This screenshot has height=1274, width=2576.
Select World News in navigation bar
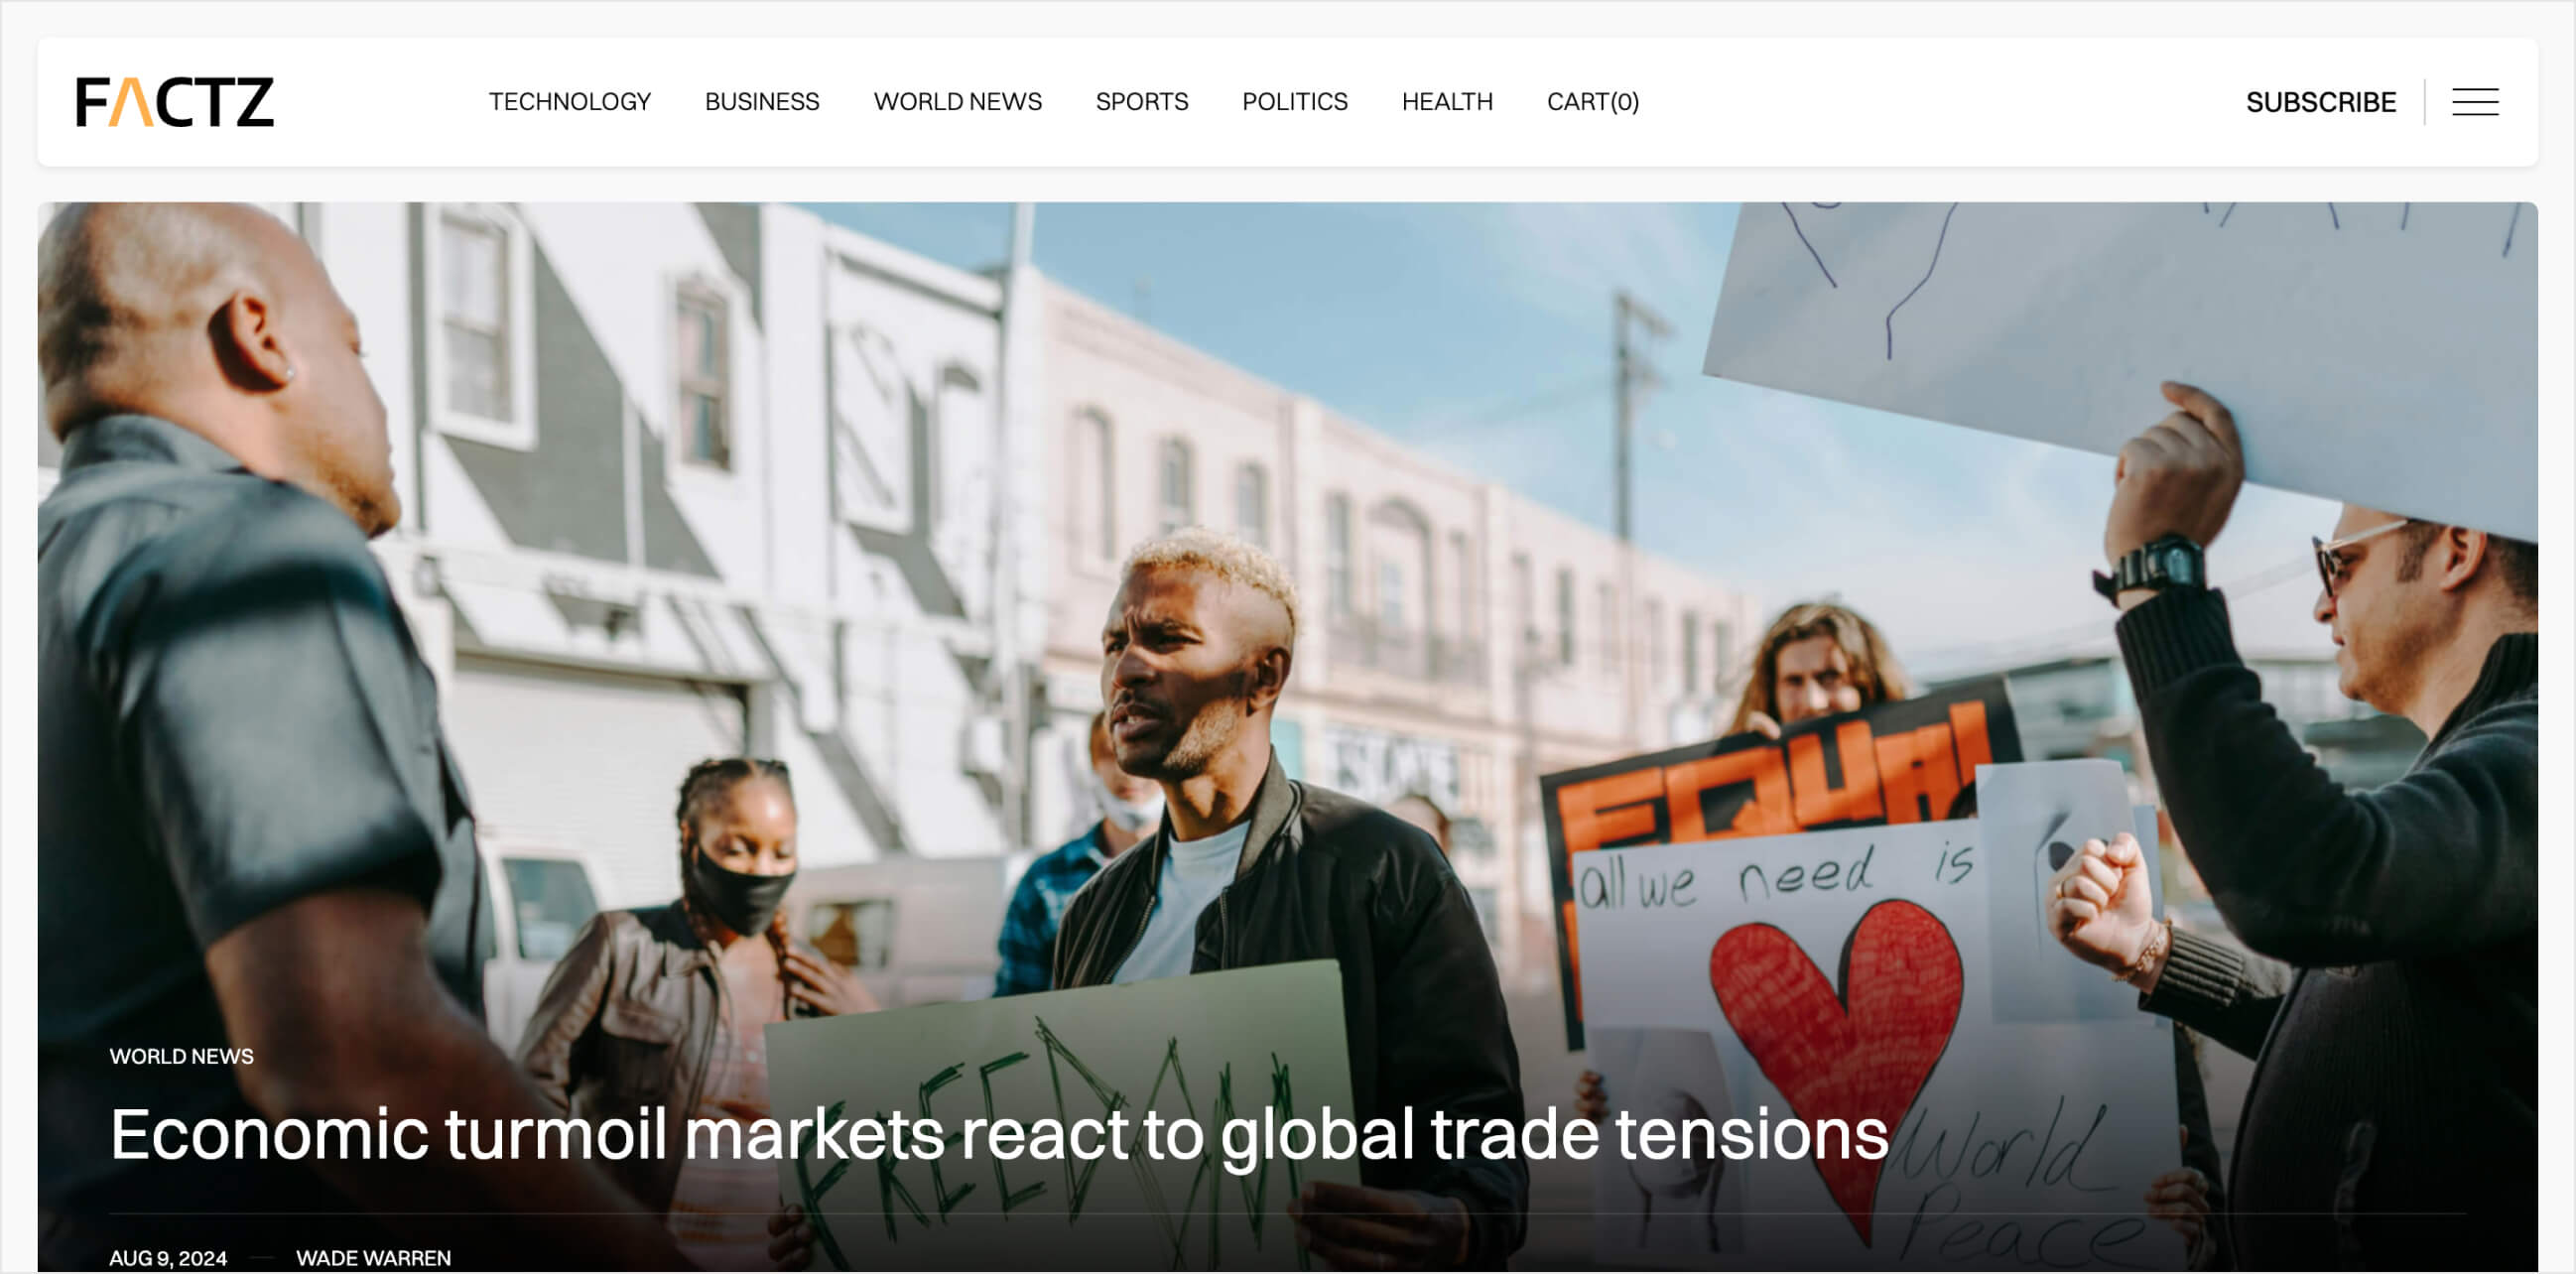(957, 102)
